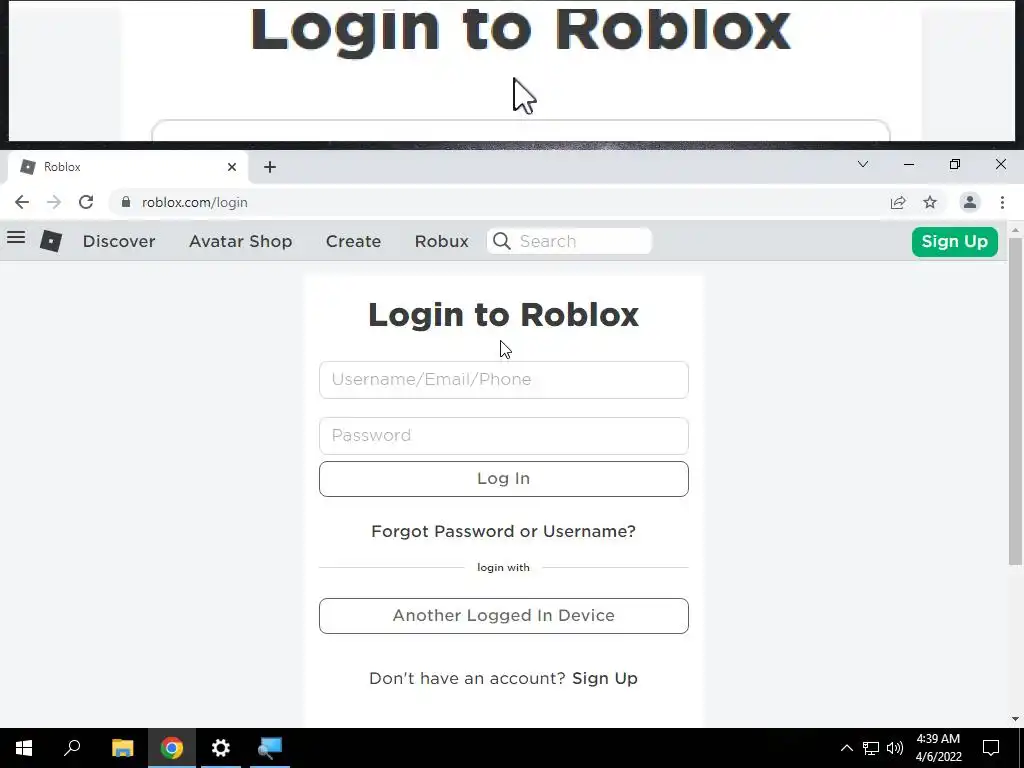Reload the page with the refresh icon
The image size is (1024, 768).
86,202
